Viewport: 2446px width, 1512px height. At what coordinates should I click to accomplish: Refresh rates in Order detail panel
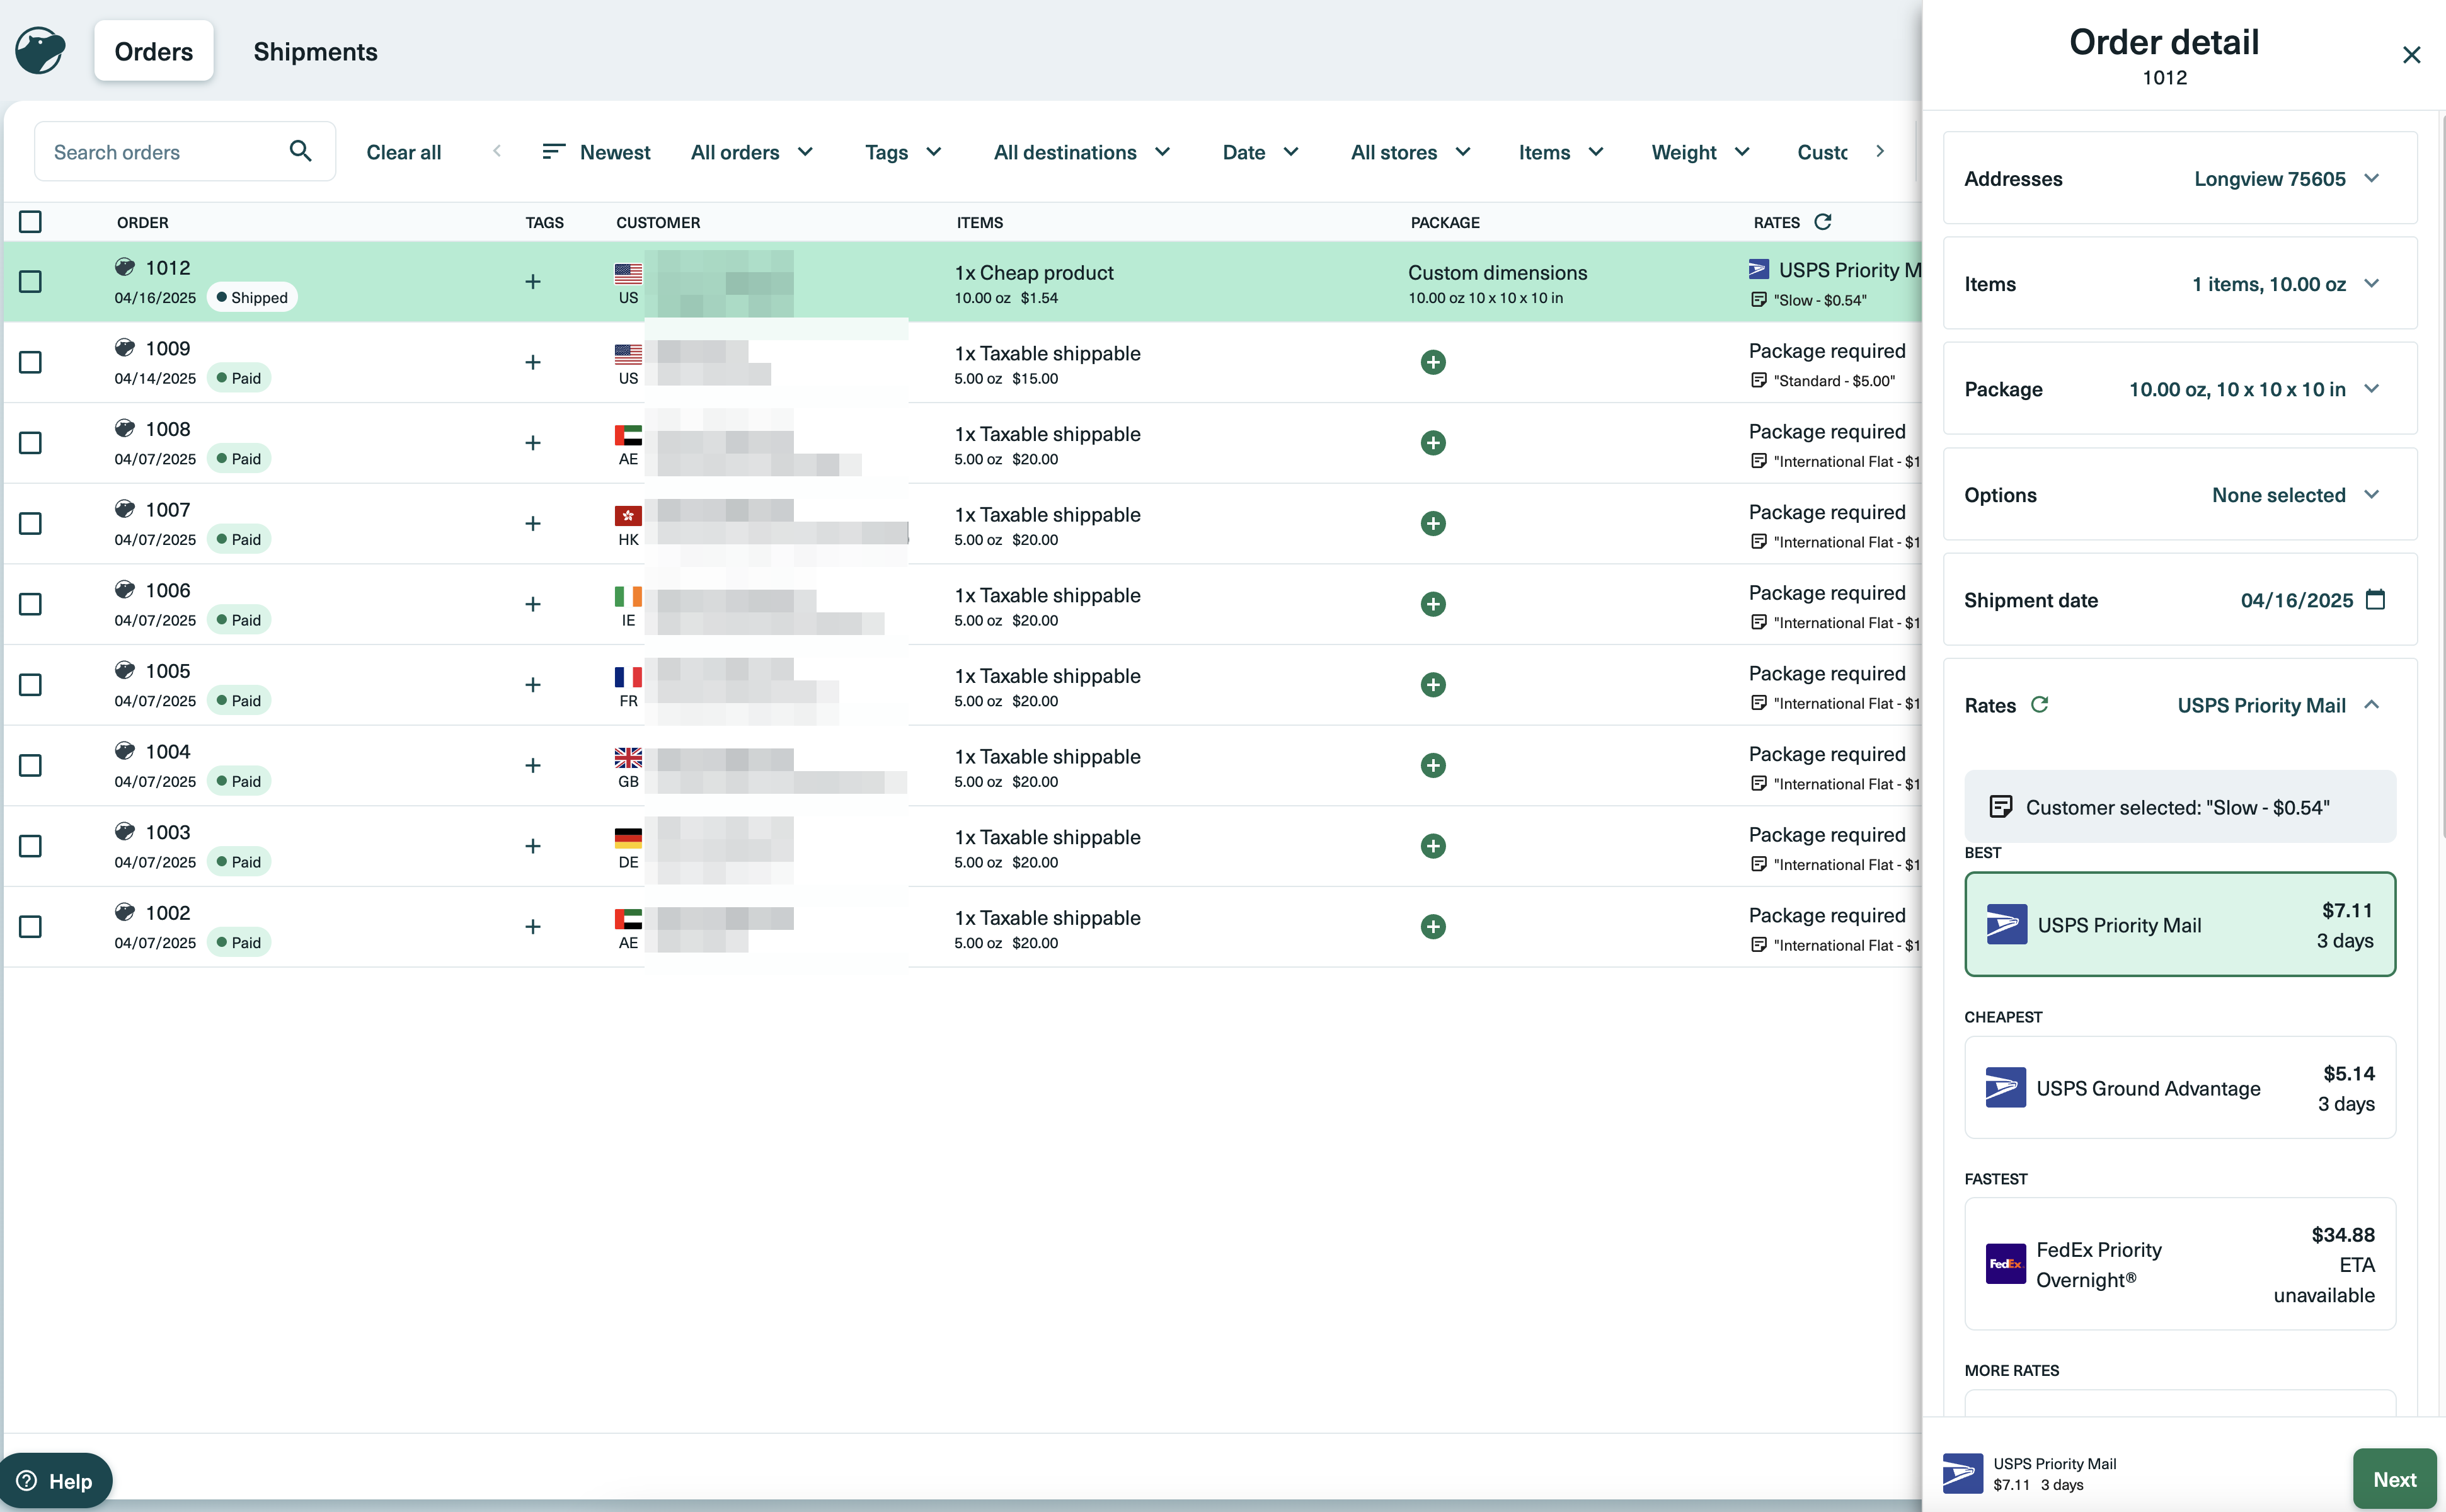click(2040, 704)
